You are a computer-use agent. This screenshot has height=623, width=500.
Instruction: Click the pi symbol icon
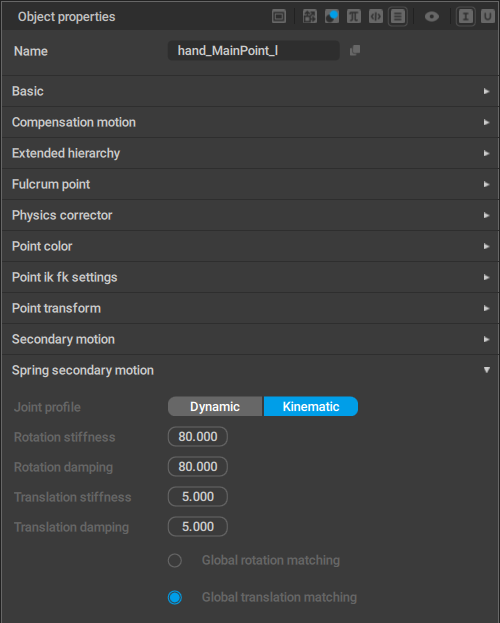(354, 17)
